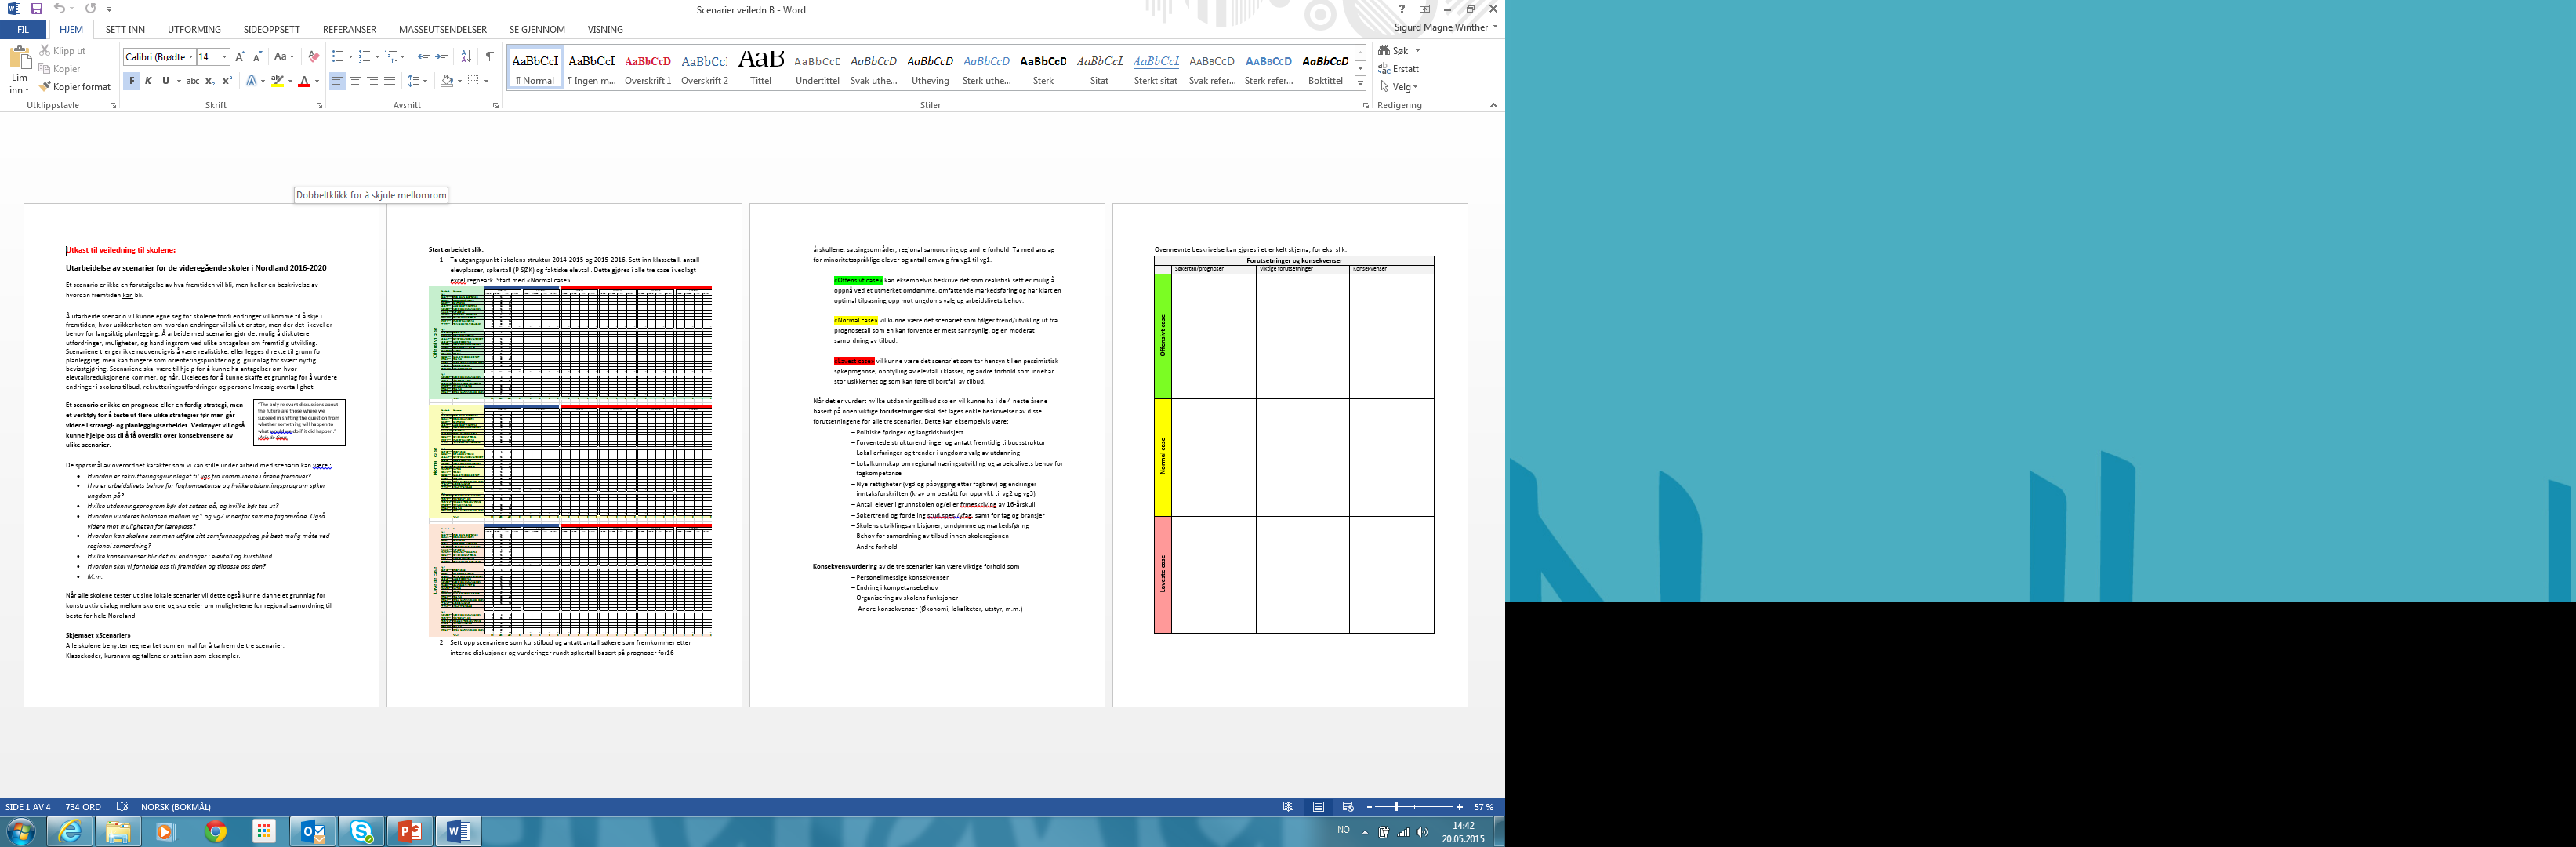Switch to the SIDEOPPSETT tab
2576x847 pixels.
click(x=271, y=29)
